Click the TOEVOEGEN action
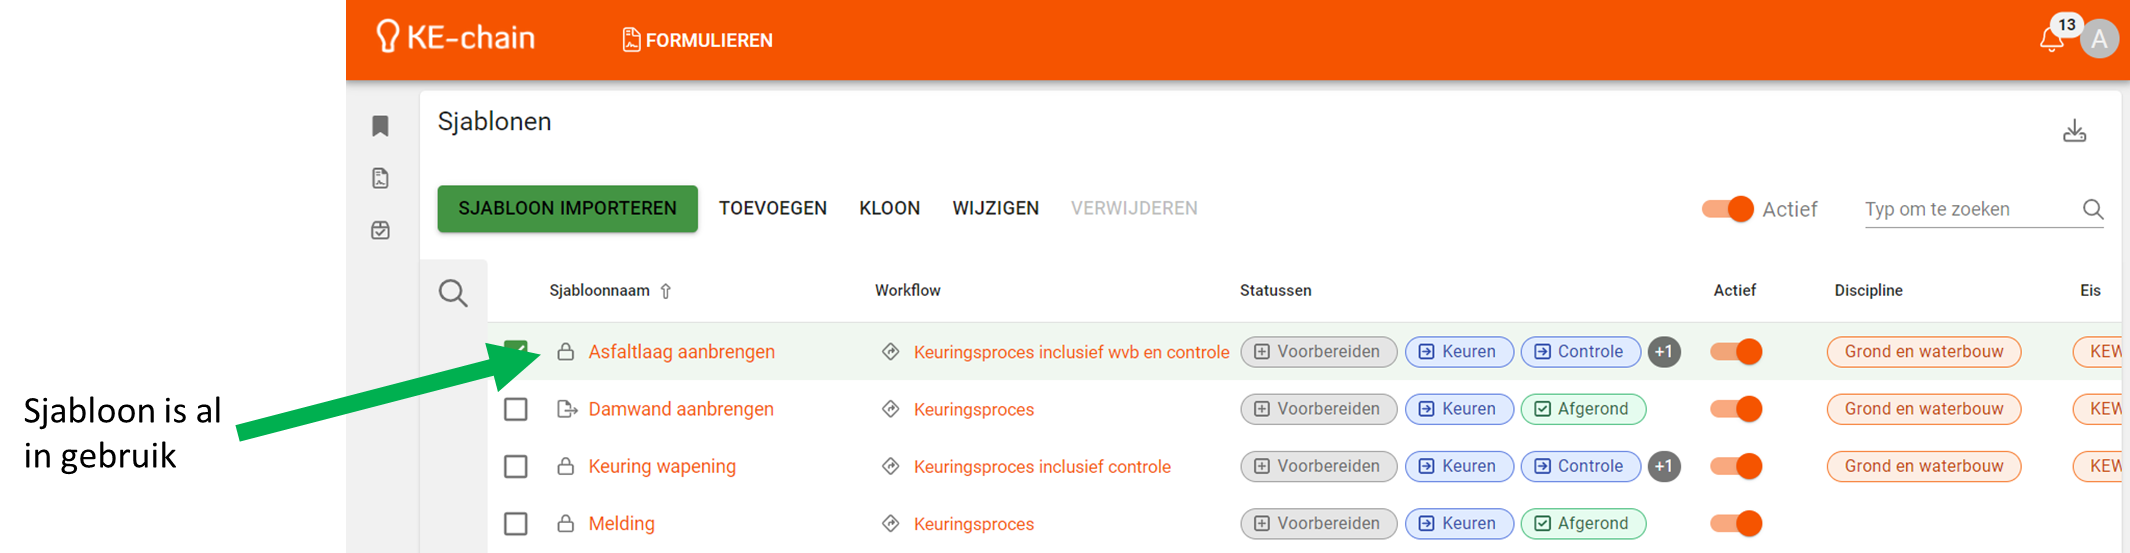This screenshot has height=553, width=2130. pyautogui.click(x=772, y=208)
